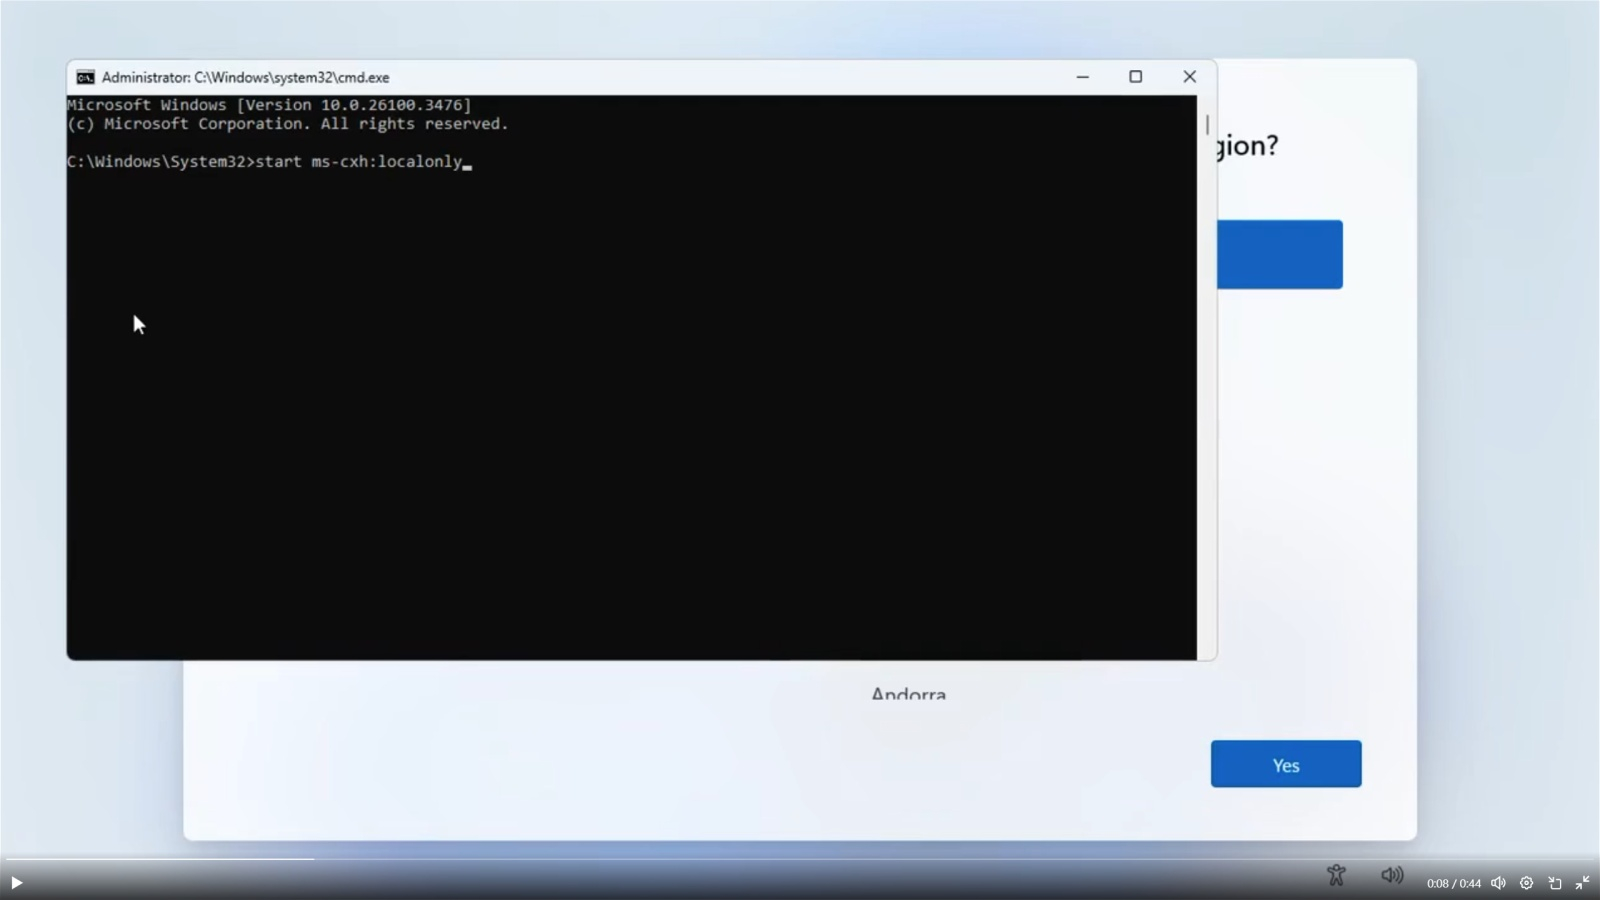
Task: Select Andorra in the region list
Action: [x=908, y=694]
